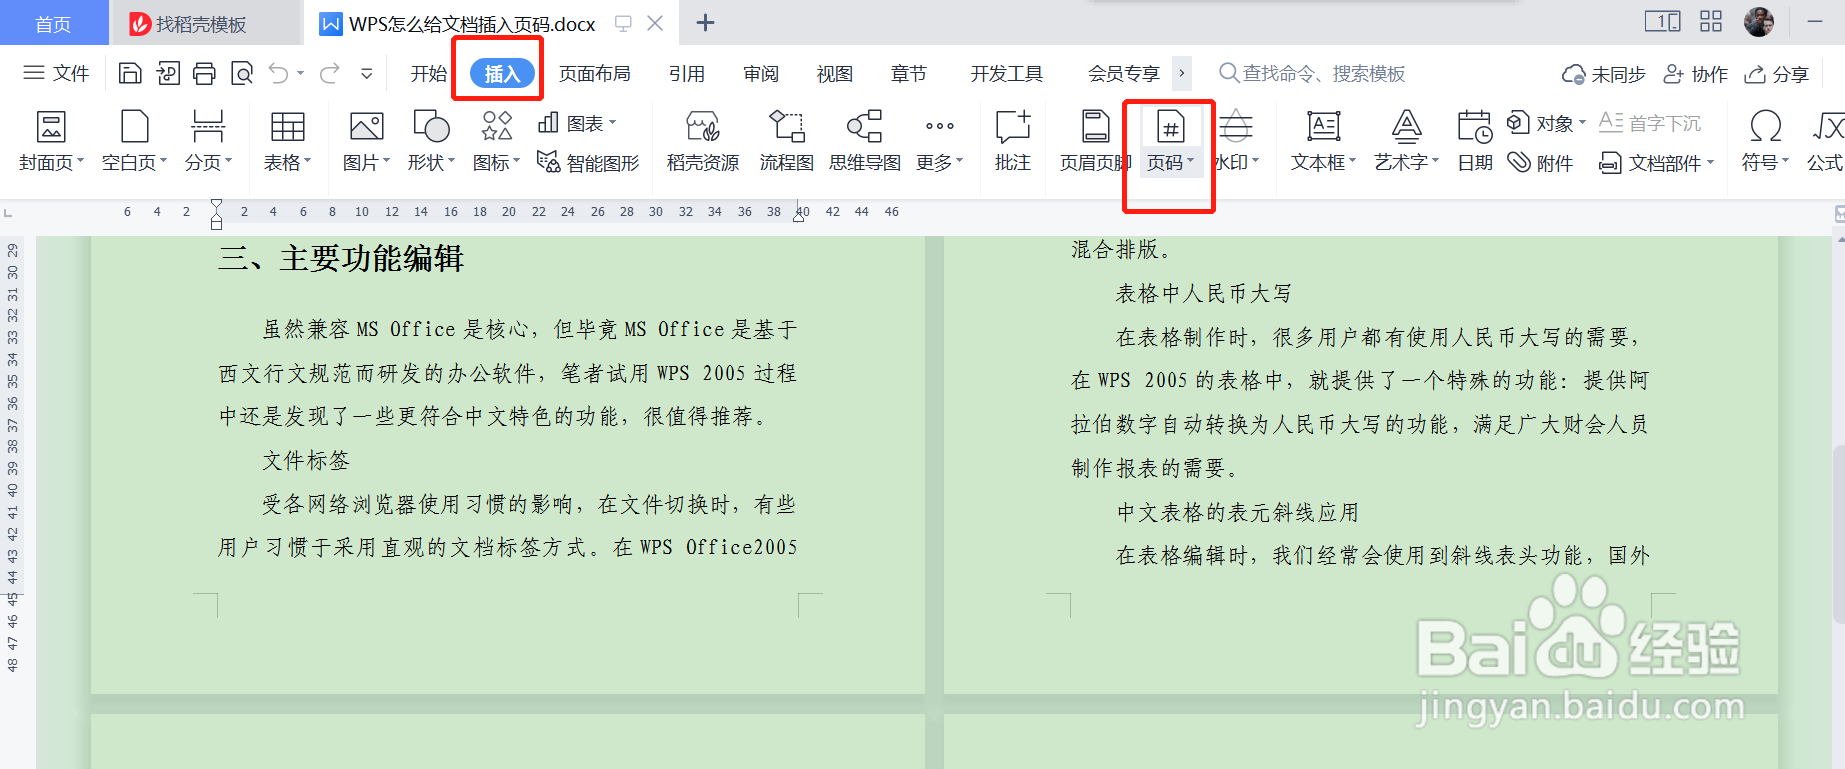Open document parts (文档部件)

1656,162
